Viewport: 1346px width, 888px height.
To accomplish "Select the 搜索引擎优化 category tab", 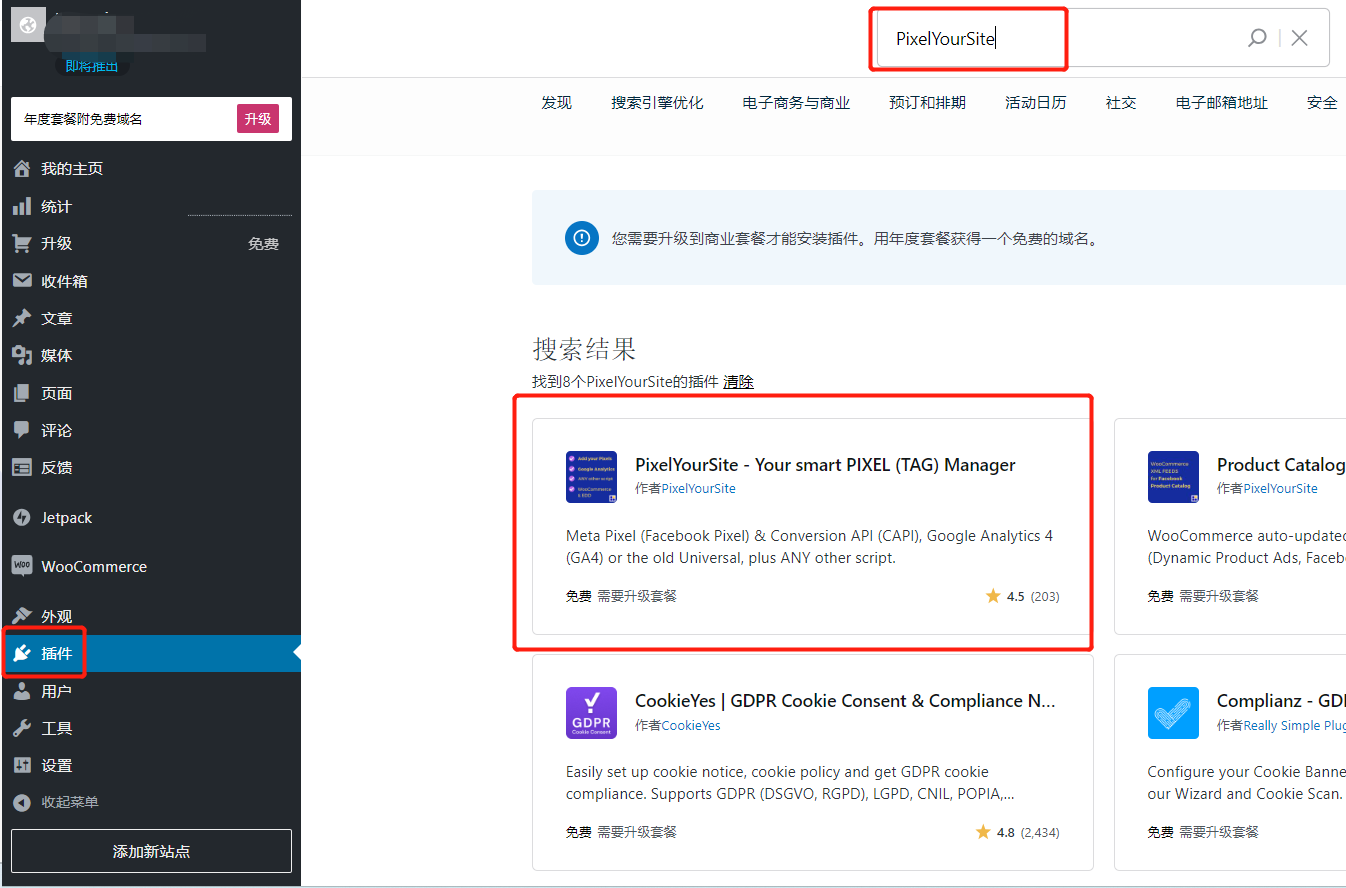I will click(x=657, y=103).
